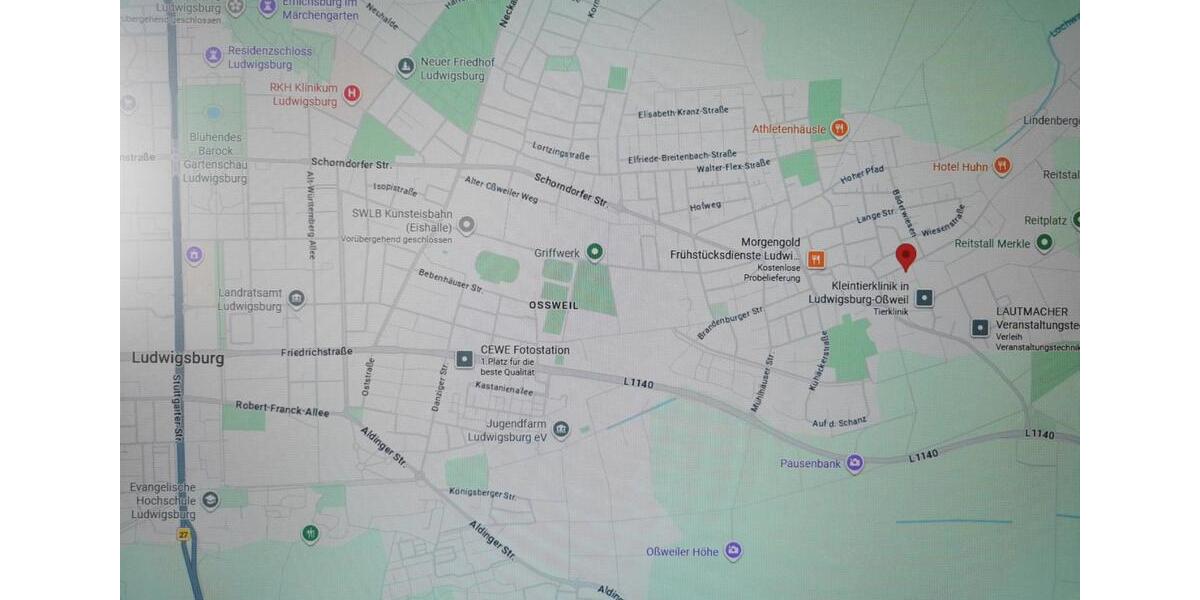Click the OSSWEIL district label
1200x600 pixels.
tap(554, 305)
